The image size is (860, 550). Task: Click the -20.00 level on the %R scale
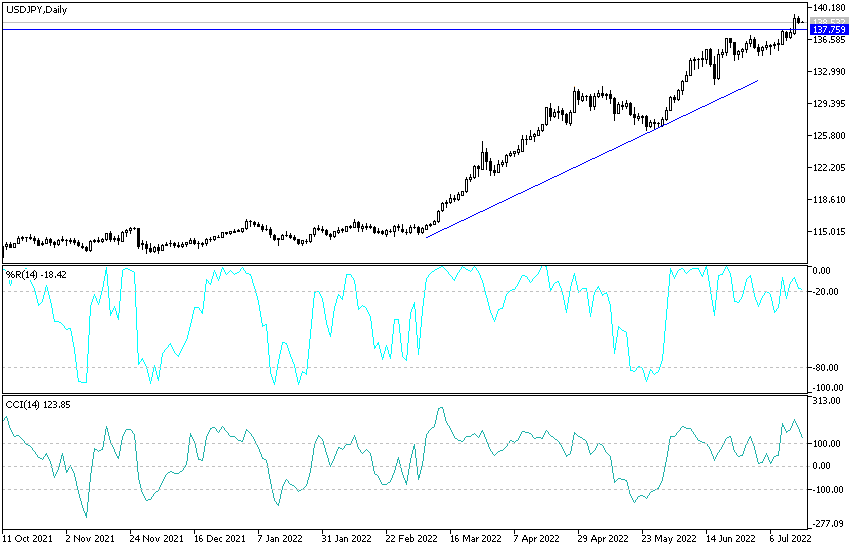coord(826,292)
